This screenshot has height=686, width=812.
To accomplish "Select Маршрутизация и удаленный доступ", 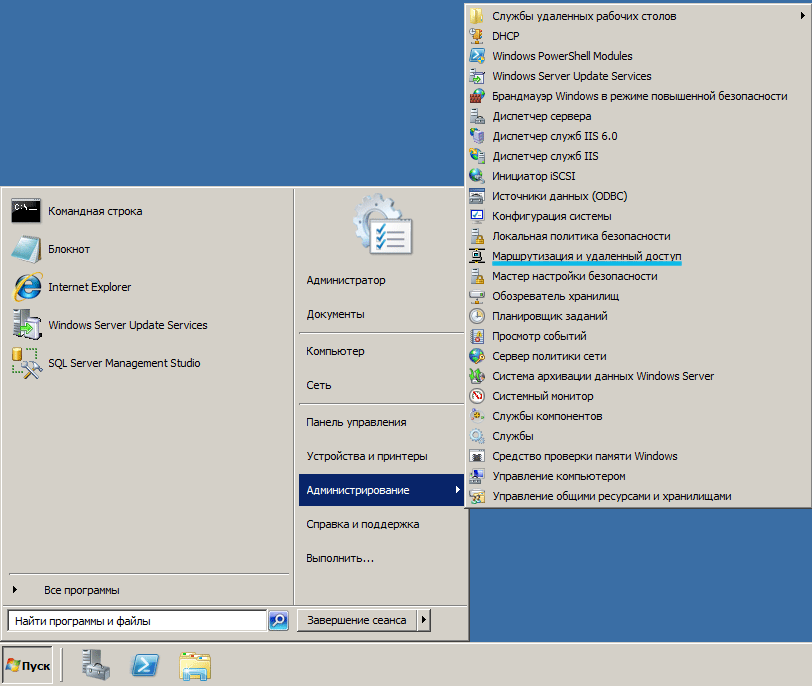I will 586,256.
